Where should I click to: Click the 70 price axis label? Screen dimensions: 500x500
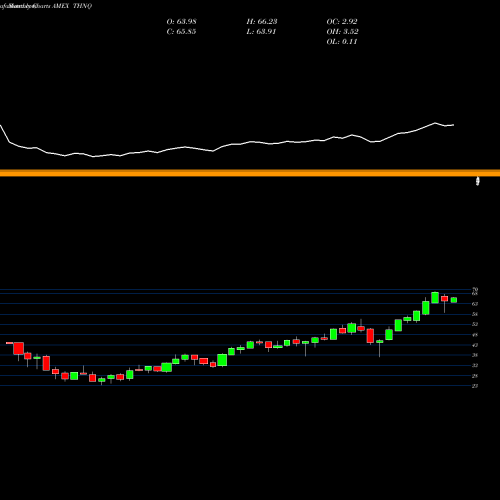(x=475, y=289)
